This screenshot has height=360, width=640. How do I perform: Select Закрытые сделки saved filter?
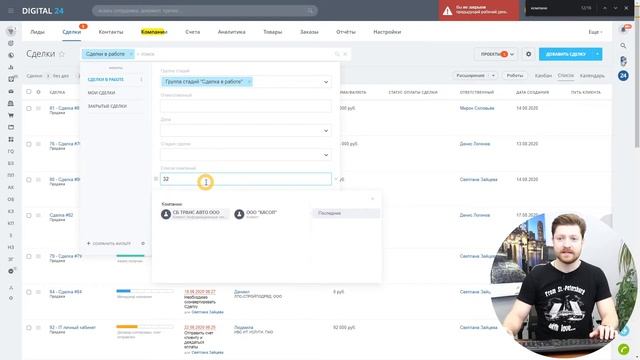click(x=107, y=106)
